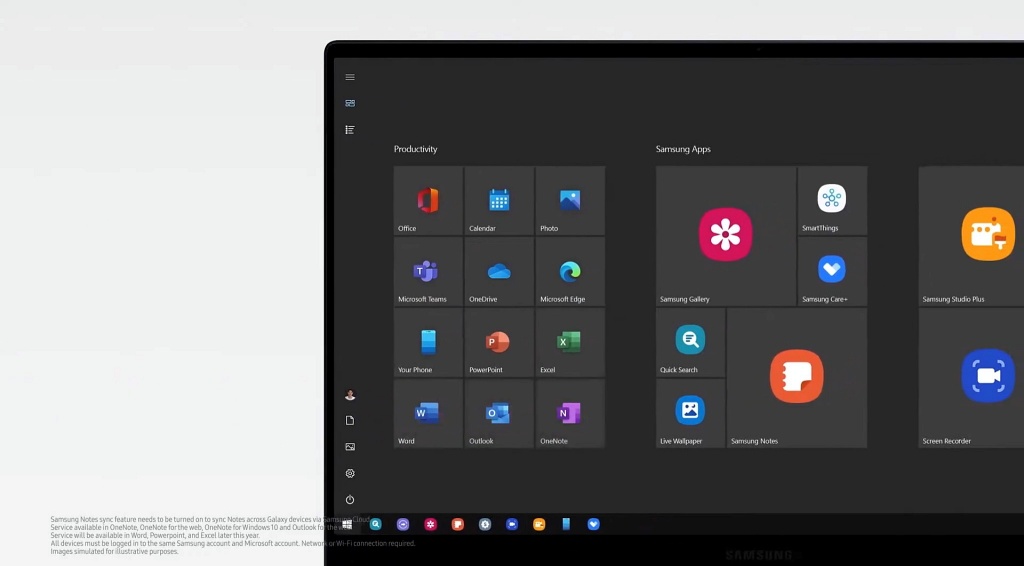Open the Calendar tile
1024x566 pixels.
click(x=499, y=200)
